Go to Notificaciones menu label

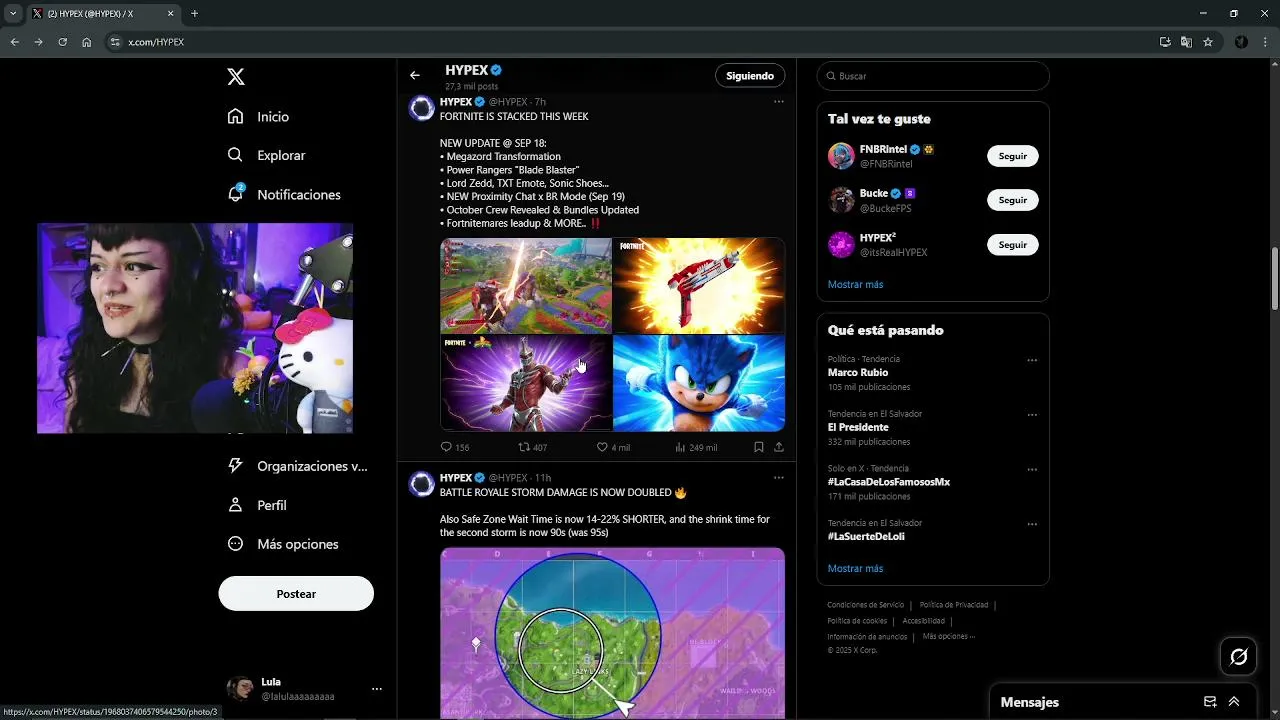[299, 194]
